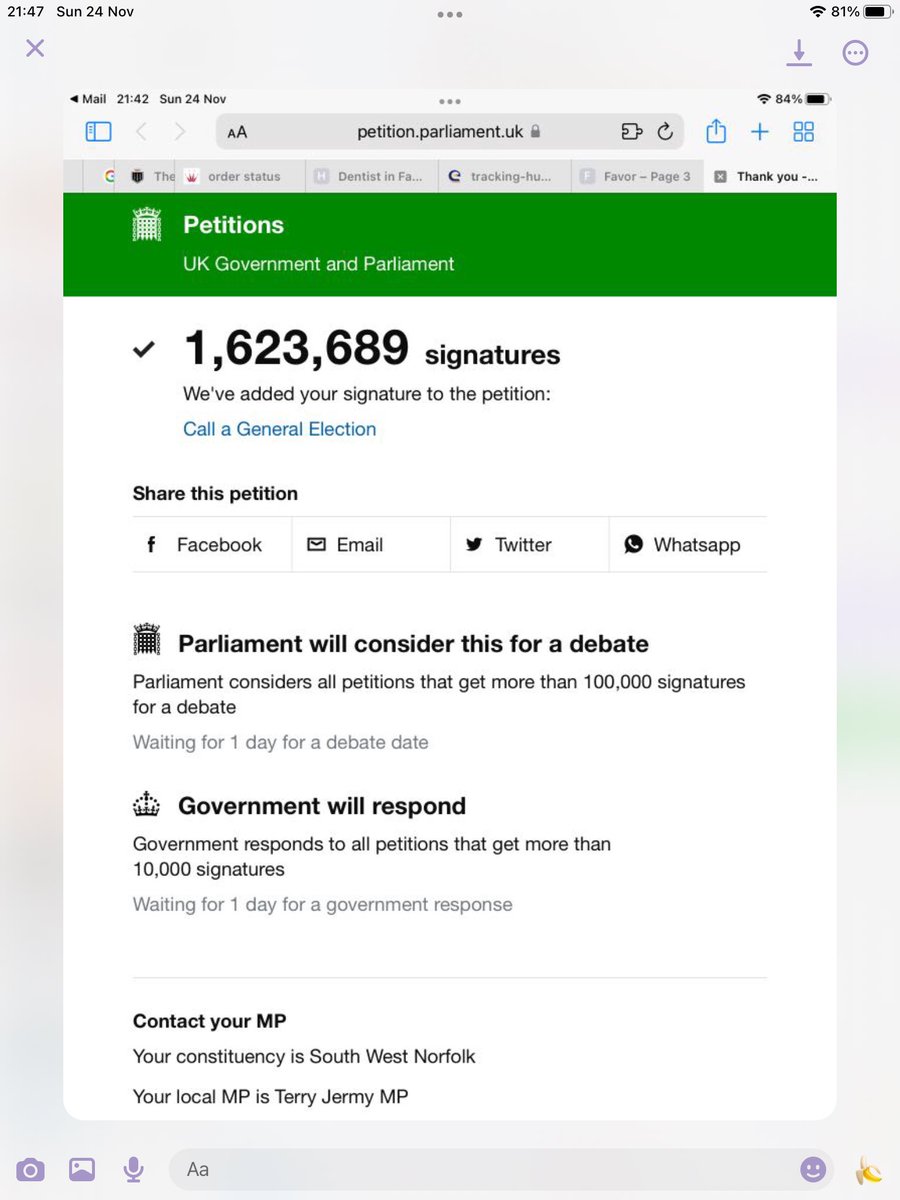Close the image viewer with X

35,48
